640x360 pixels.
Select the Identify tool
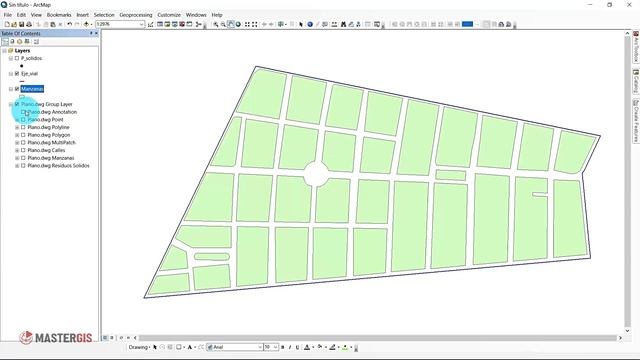pyautogui.click(x=310, y=24)
